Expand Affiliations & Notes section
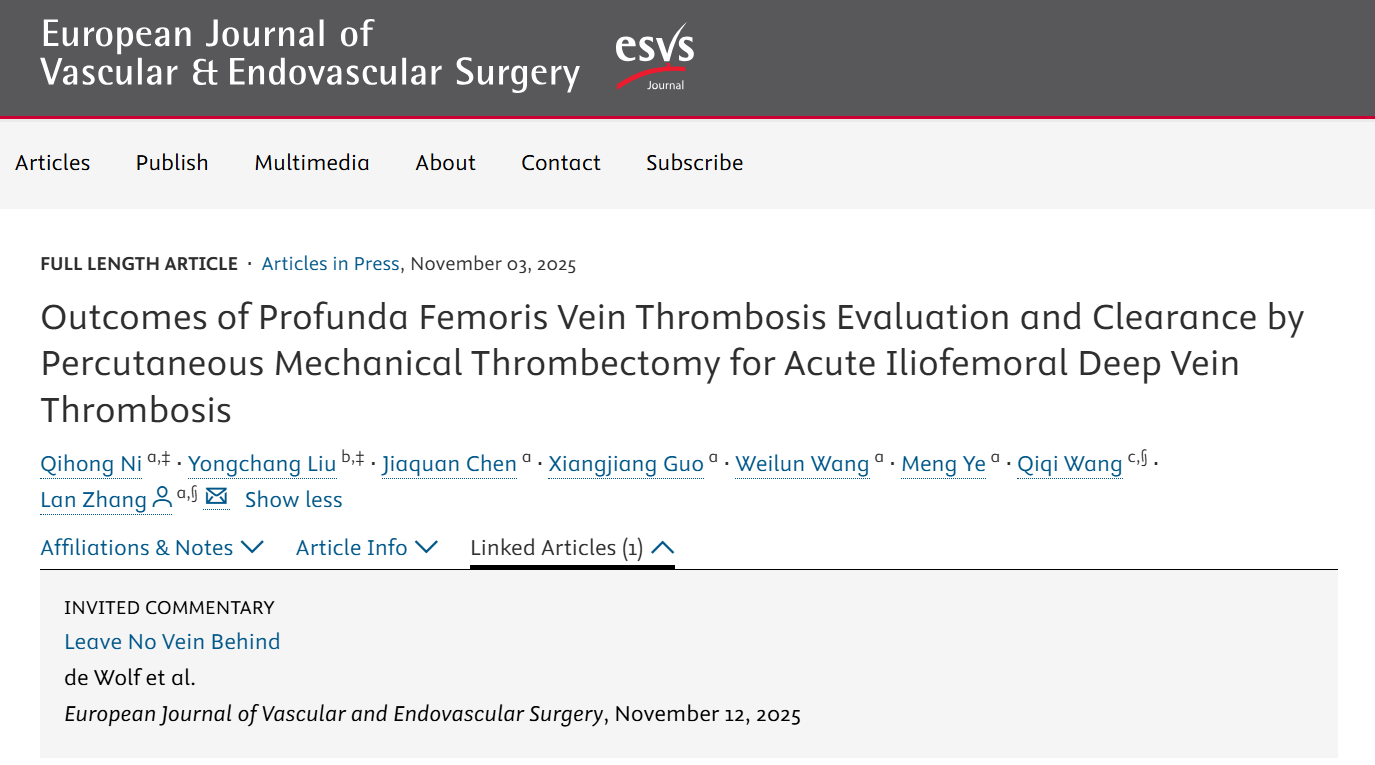This screenshot has height=765, width=1375. 151,548
